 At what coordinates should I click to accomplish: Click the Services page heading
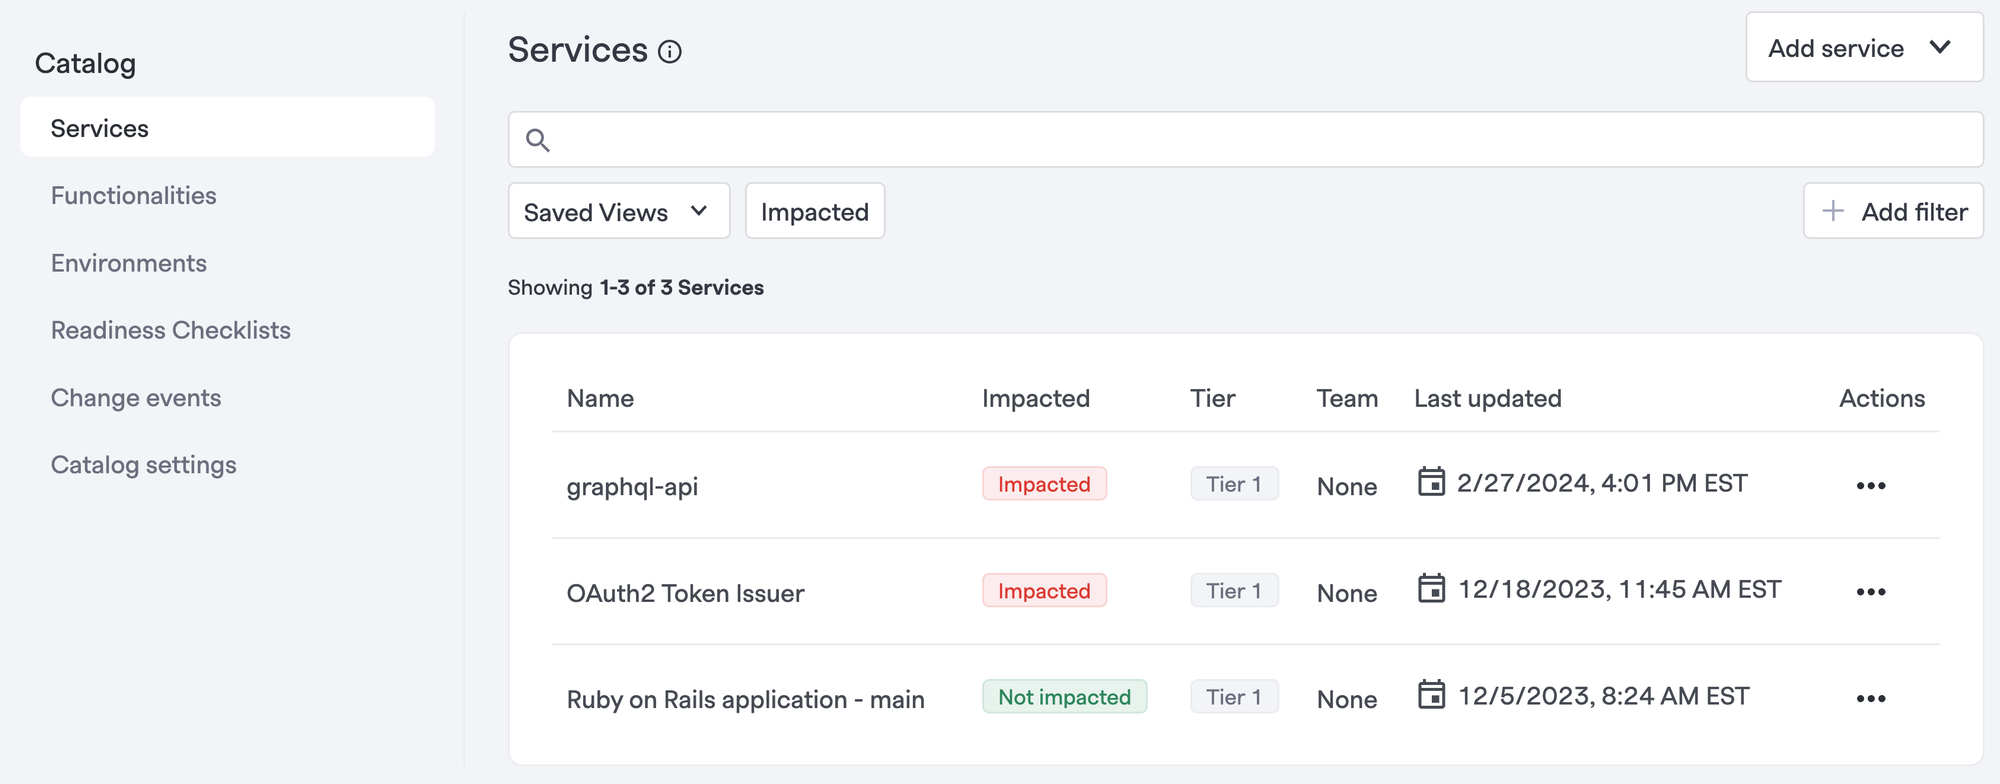tap(578, 50)
